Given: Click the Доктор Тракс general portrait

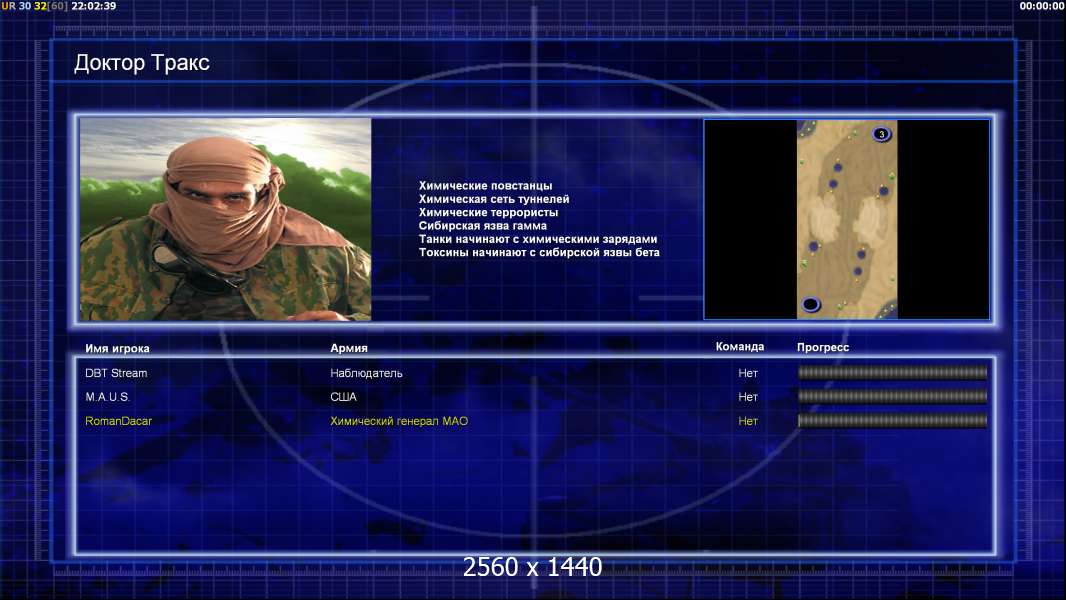Looking at the screenshot, I should [x=225, y=219].
